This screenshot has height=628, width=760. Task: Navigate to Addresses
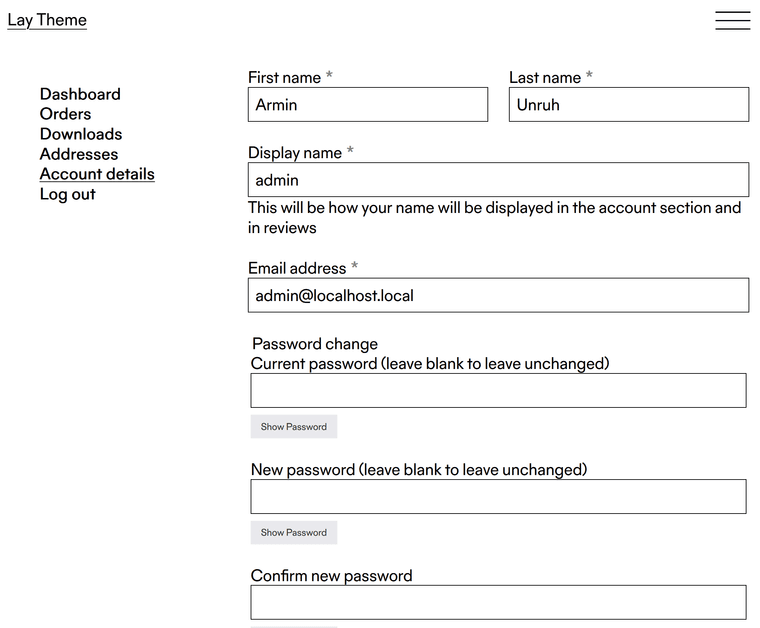[x=79, y=154]
